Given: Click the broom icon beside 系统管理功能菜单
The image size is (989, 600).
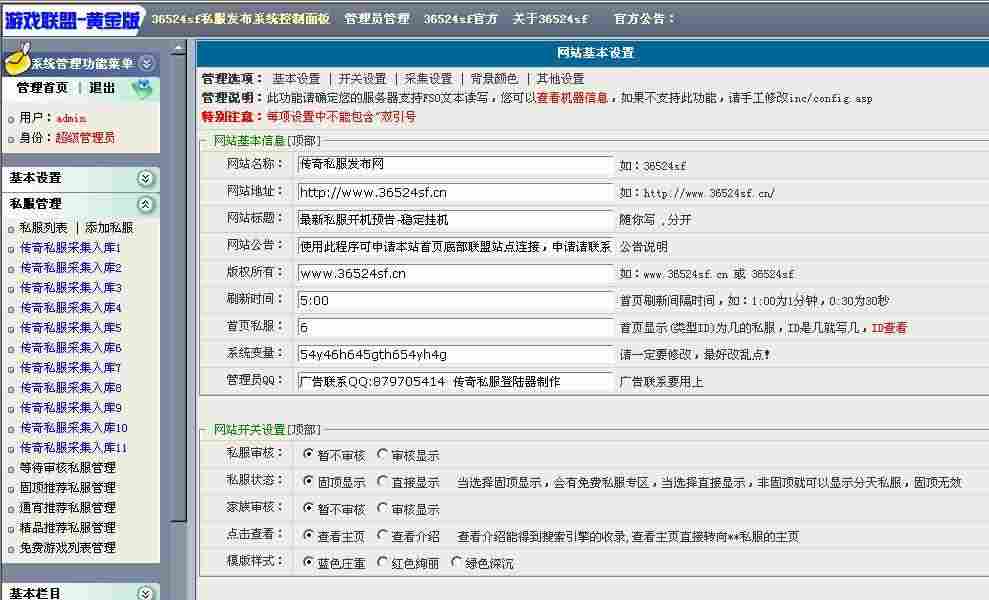Looking at the screenshot, I should (15, 62).
